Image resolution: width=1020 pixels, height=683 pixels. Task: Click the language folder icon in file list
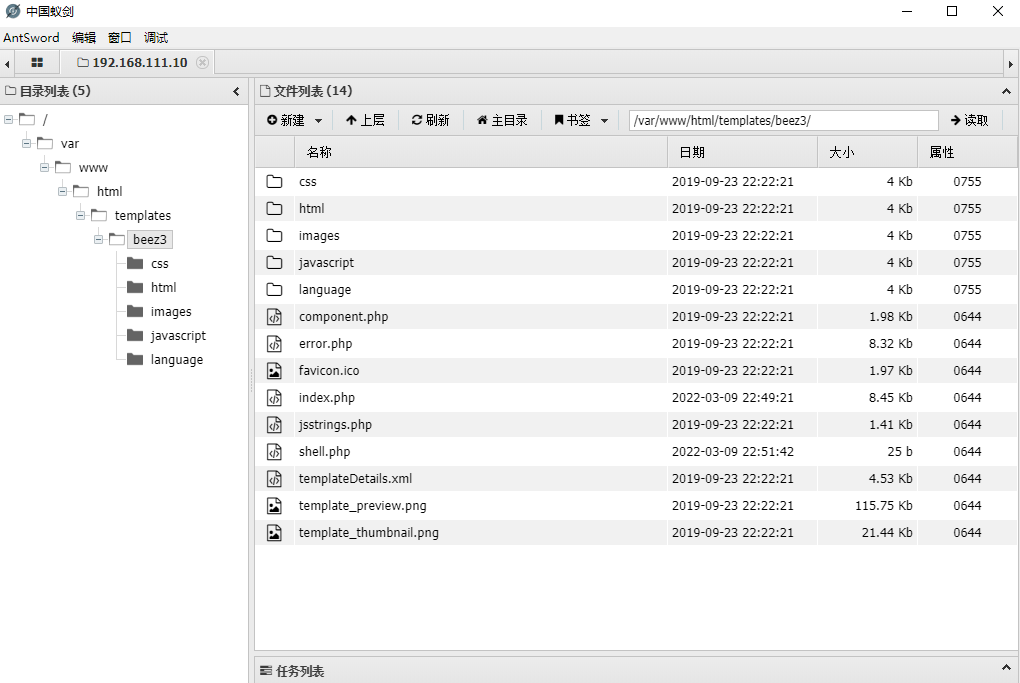[275, 289]
